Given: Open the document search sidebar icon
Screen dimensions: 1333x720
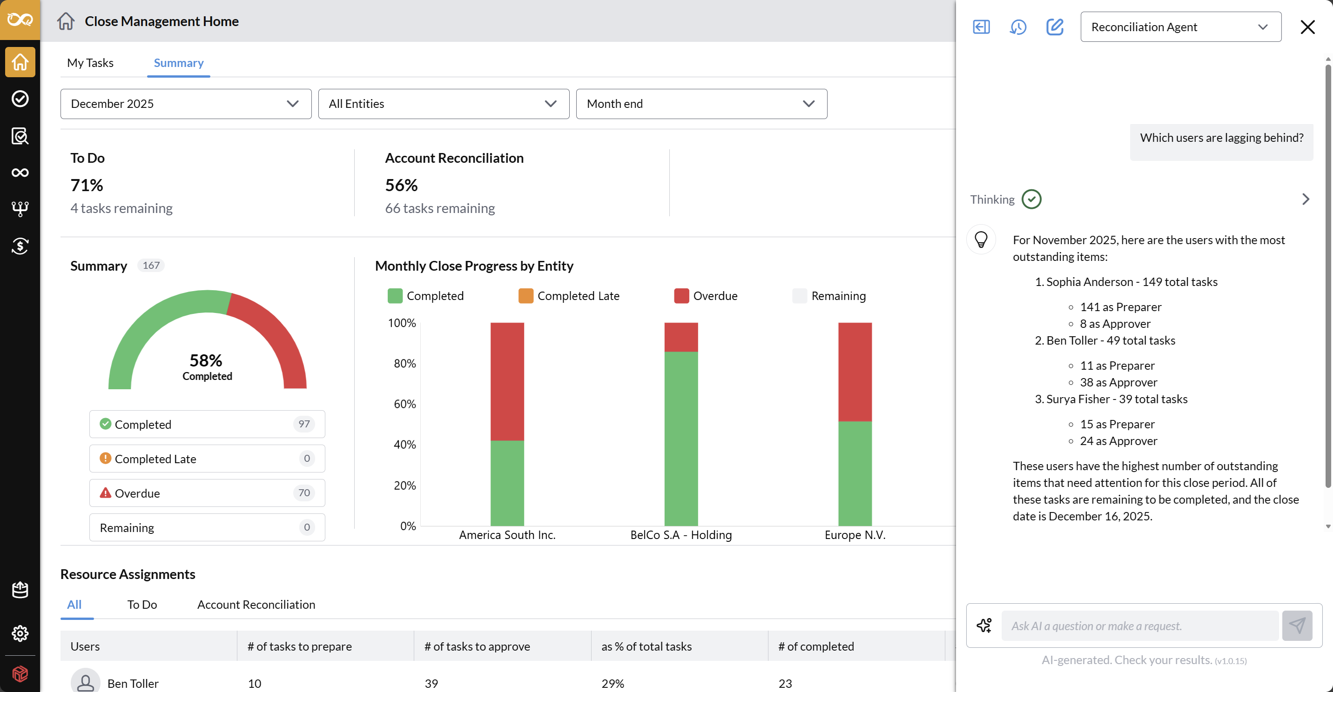Looking at the screenshot, I should [20, 136].
